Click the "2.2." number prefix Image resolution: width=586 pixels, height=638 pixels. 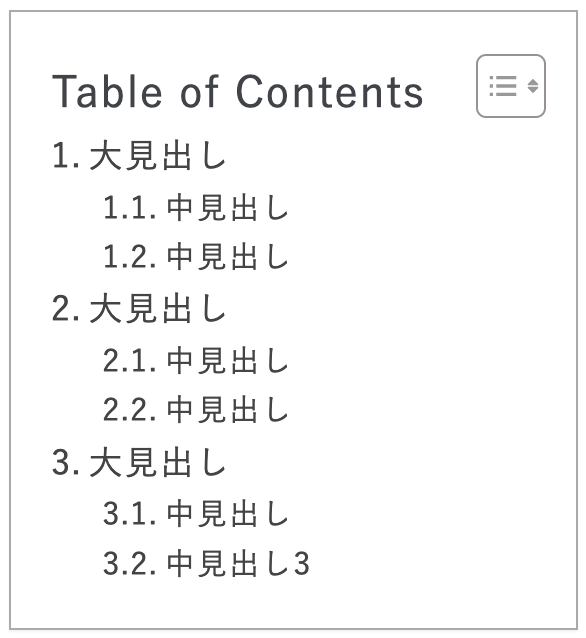pos(130,410)
